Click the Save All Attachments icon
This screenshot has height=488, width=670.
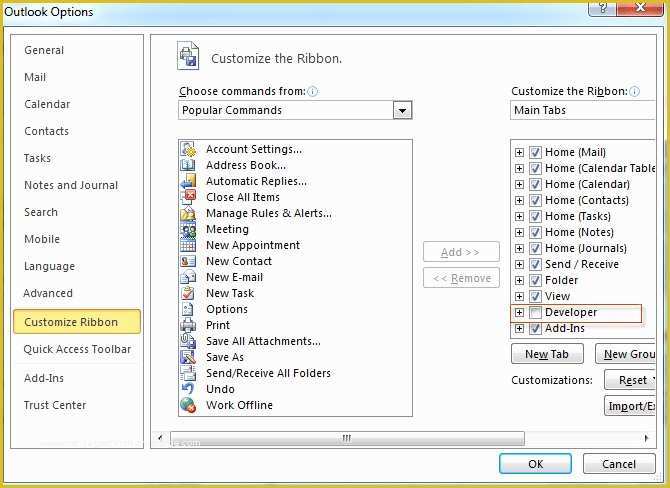click(x=188, y=341)
